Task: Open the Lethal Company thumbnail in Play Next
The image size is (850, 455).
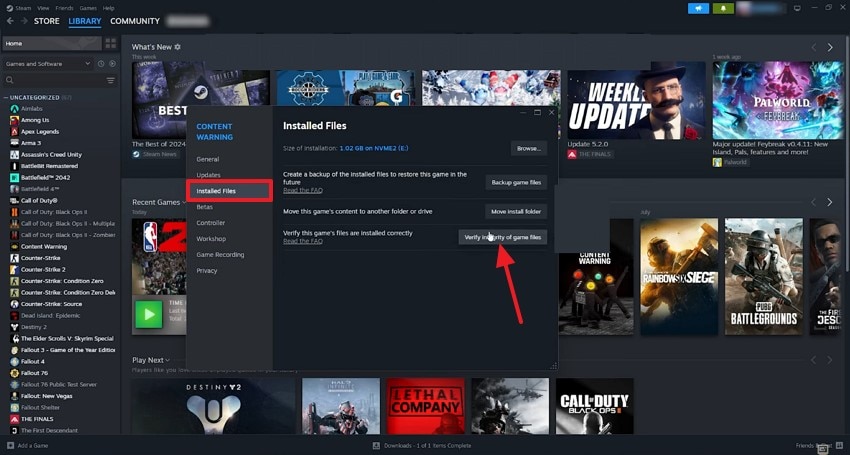Action: pyautogui.click(x=425, y=406)
